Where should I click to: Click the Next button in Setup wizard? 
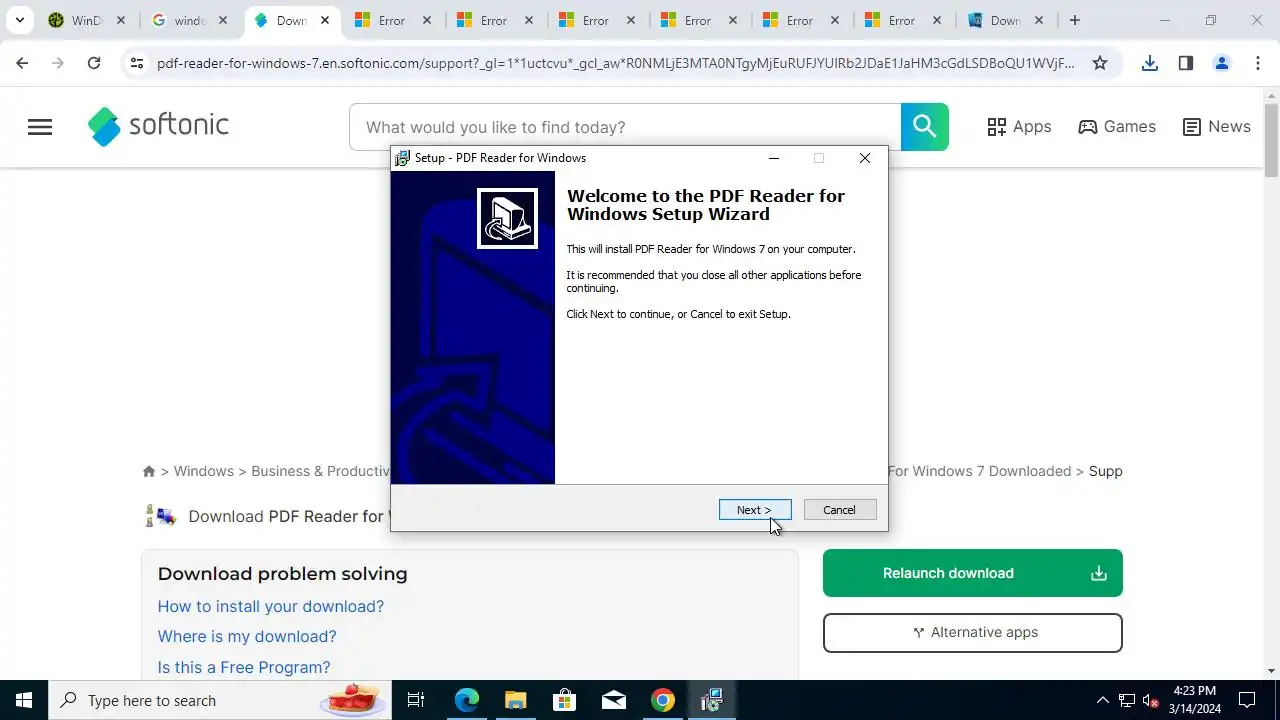click(x=755, y=510)
